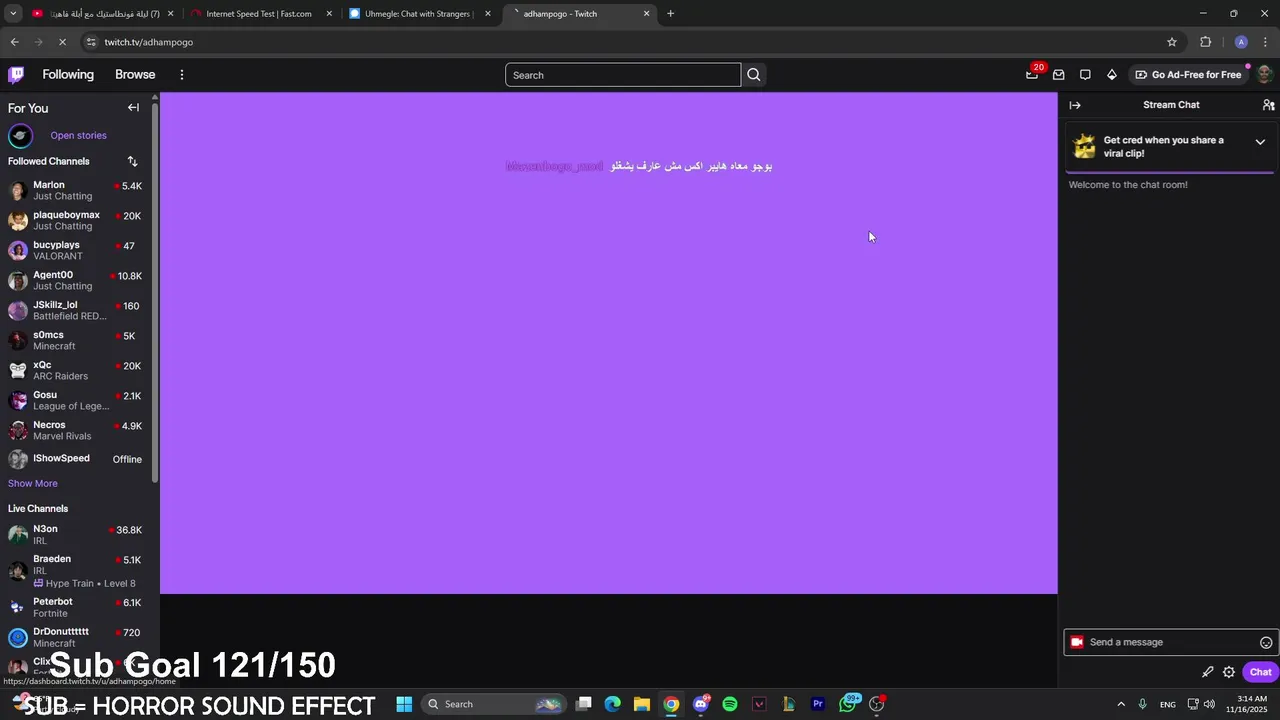Screen dimensions: 1280x720
Task: Open the plaqueboymax channel
Action: click(76, 220)
